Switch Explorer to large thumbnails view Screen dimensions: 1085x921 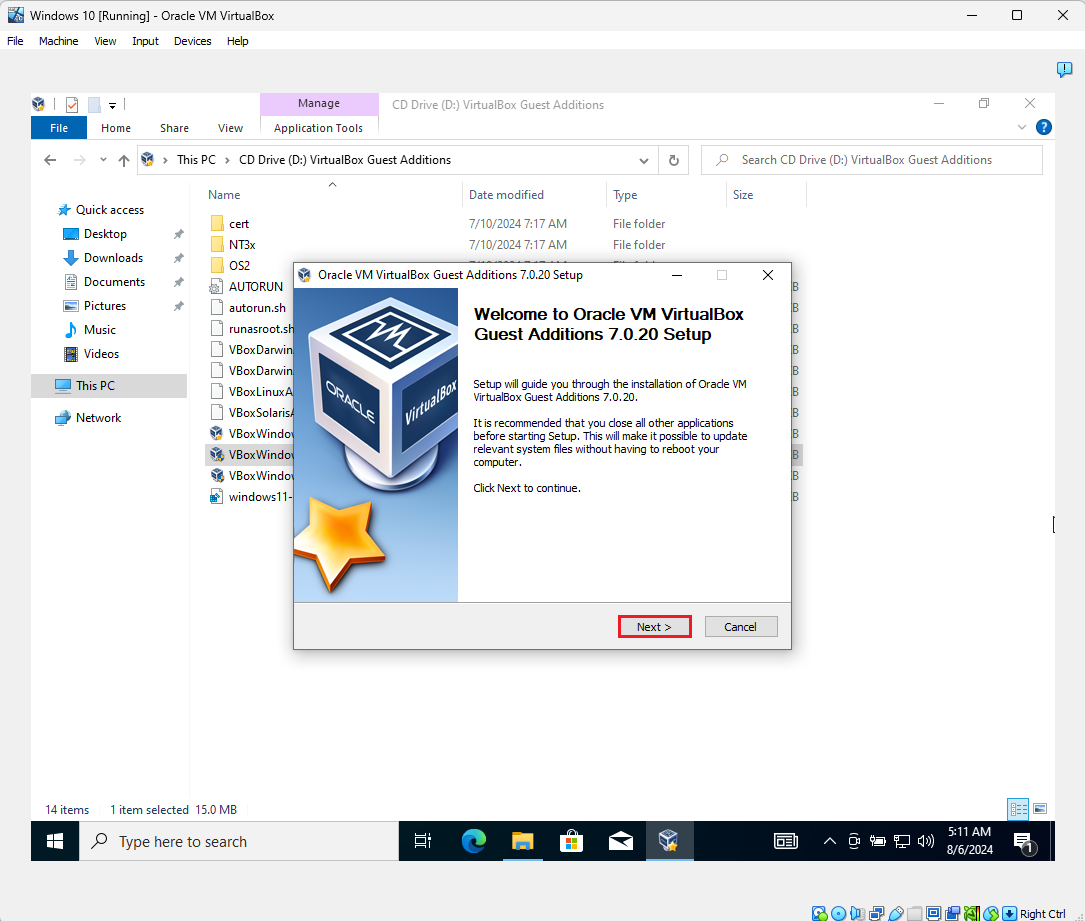pos(1040,808)
